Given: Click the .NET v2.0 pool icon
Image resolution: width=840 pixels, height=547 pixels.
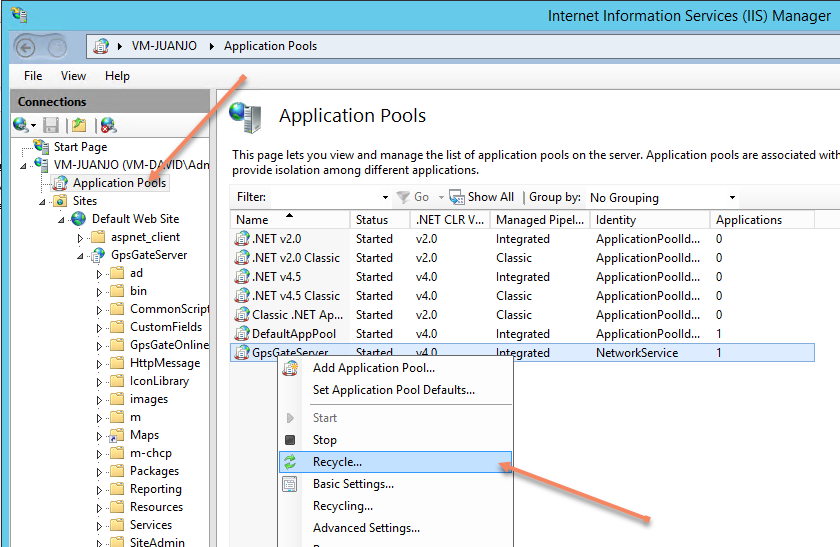Looking at the screenshot, I should (242, 238).
